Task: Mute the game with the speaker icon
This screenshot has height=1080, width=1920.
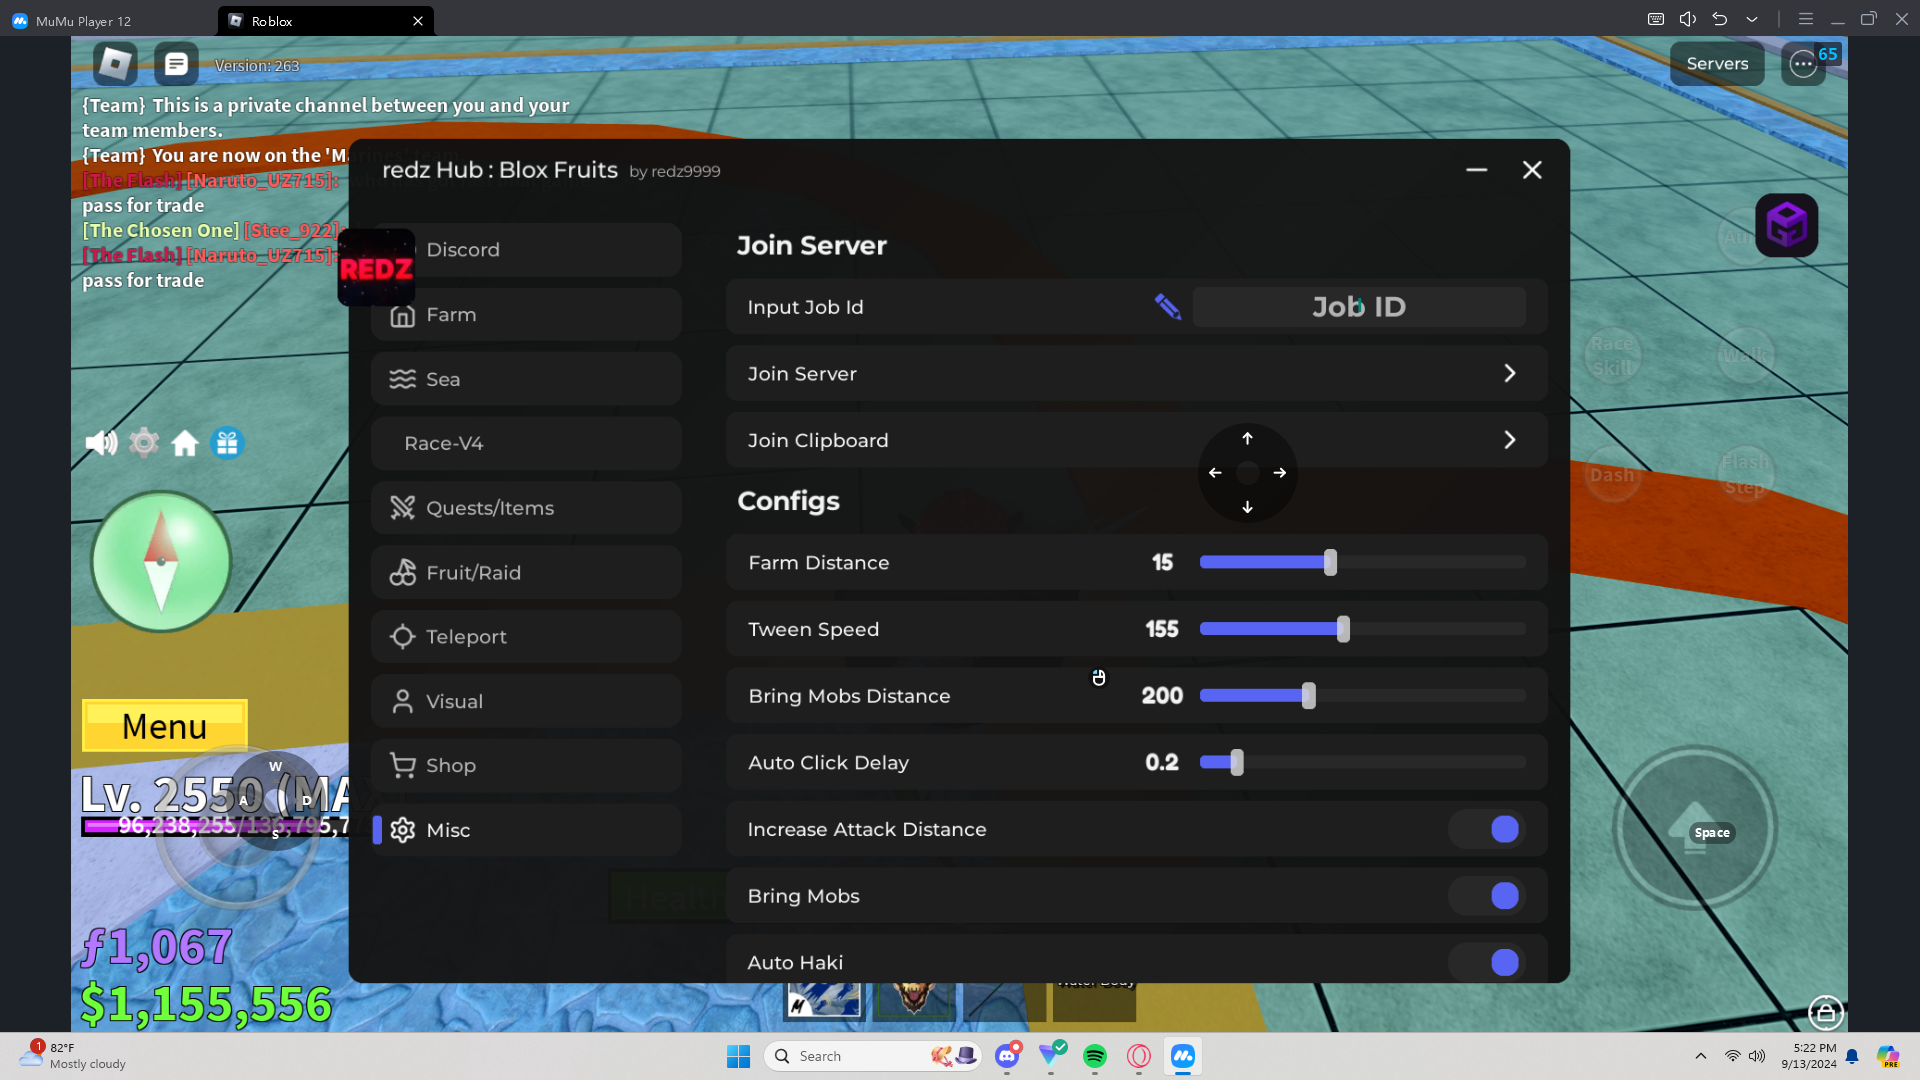Action: pos(101,443)
